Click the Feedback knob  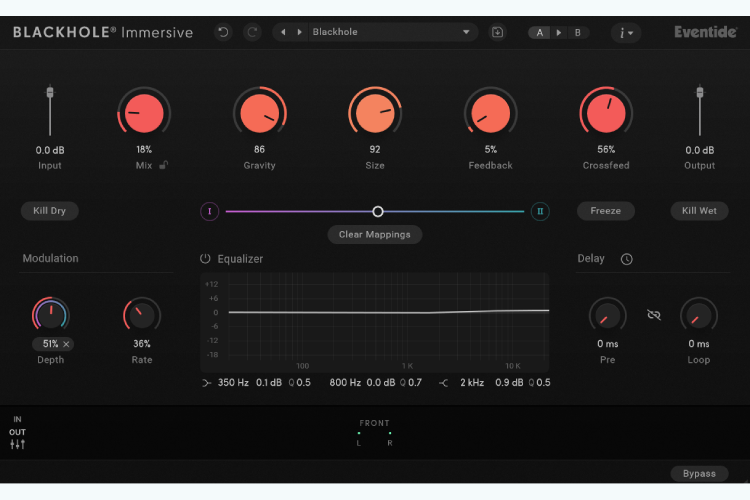coord(490,113)
